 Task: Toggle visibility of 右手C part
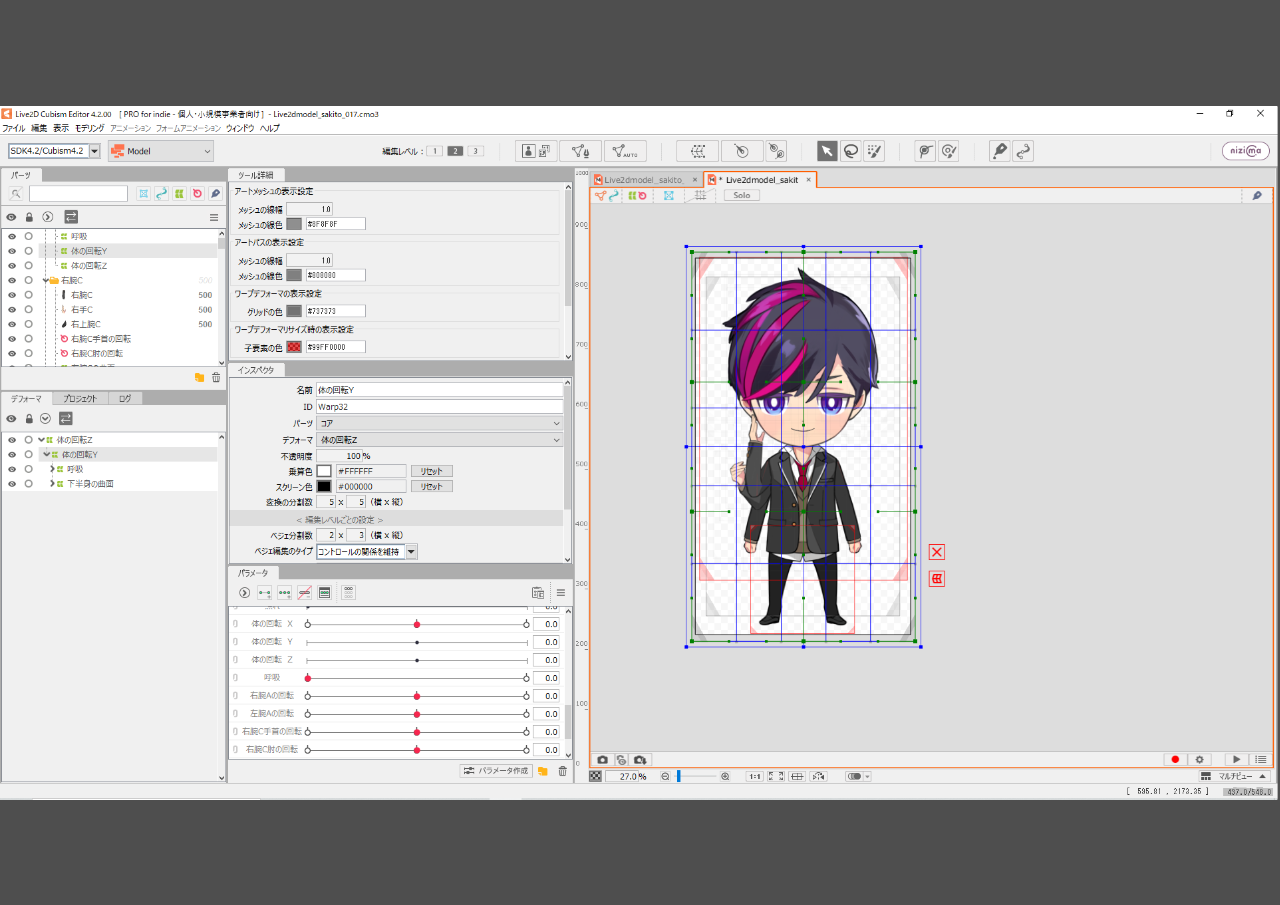(x=12, y=309)
